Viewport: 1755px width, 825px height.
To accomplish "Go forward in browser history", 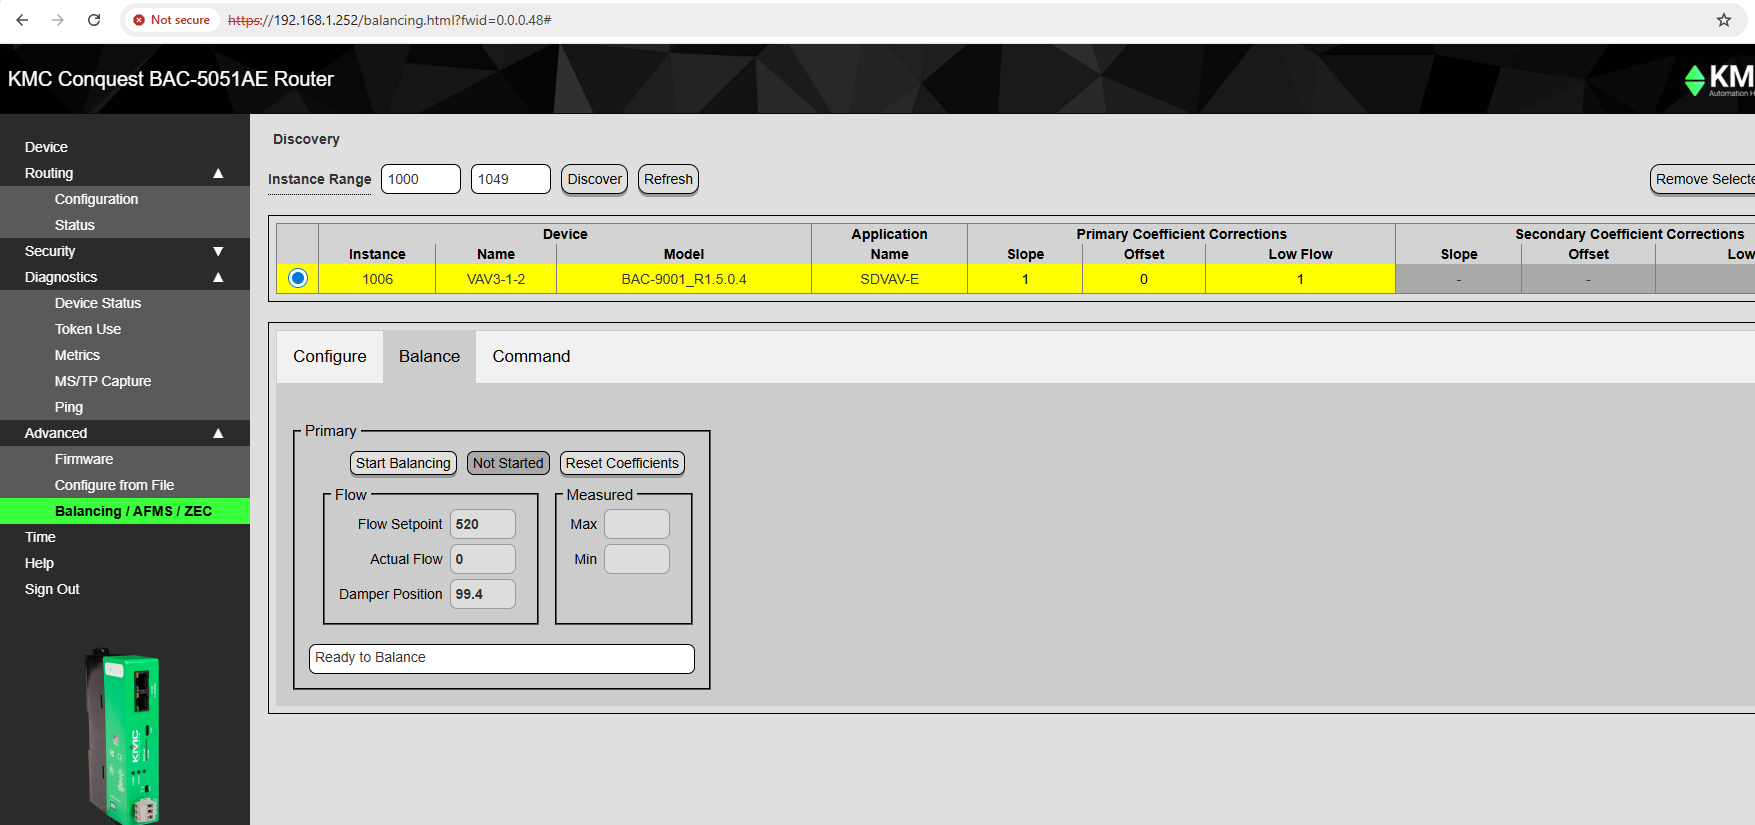I will [x=58, y=20].
